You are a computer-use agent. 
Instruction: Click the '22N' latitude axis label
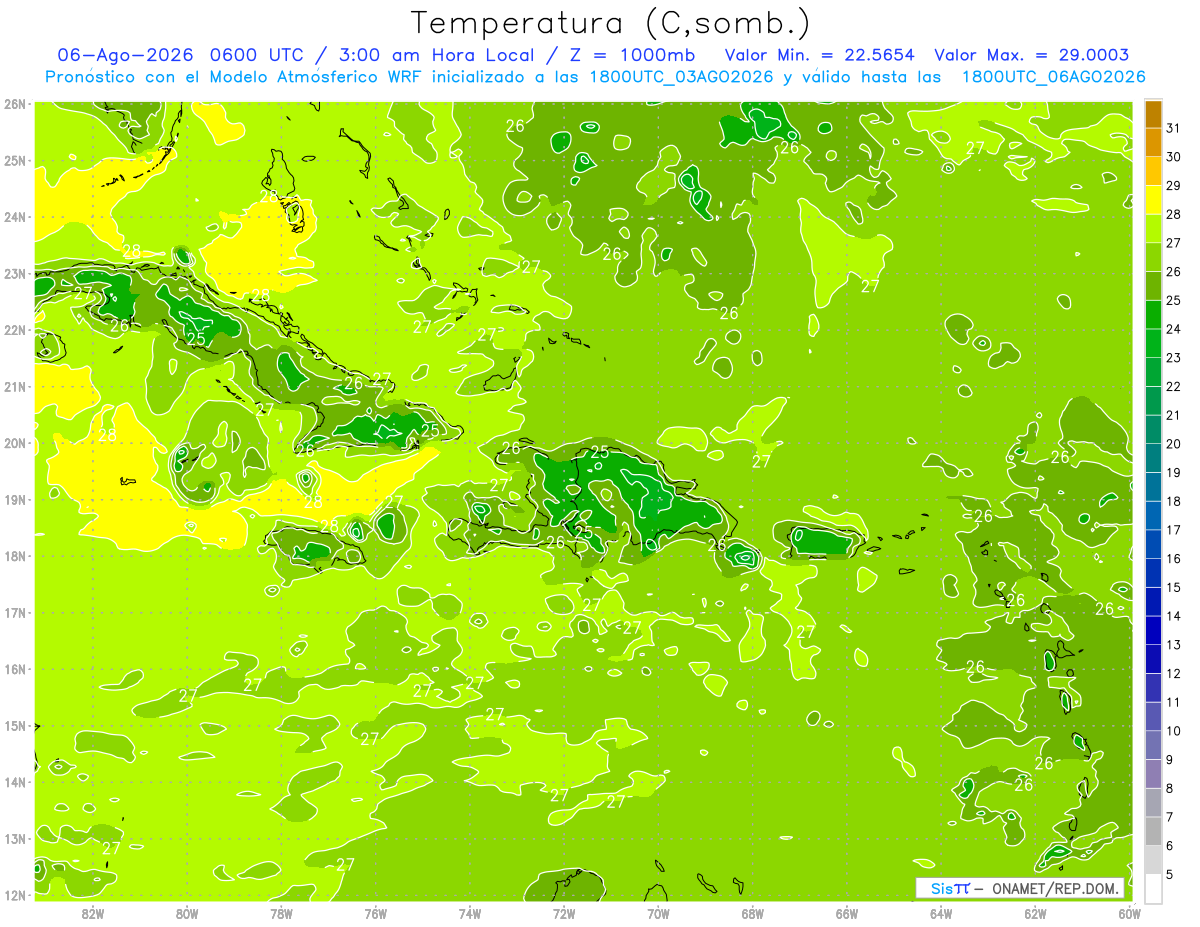pos(15,330)
